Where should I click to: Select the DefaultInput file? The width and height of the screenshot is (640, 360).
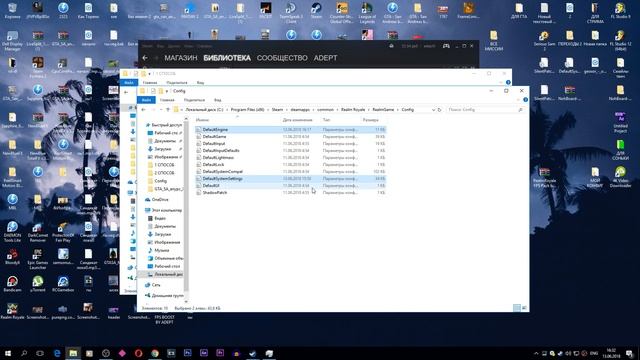290,144
